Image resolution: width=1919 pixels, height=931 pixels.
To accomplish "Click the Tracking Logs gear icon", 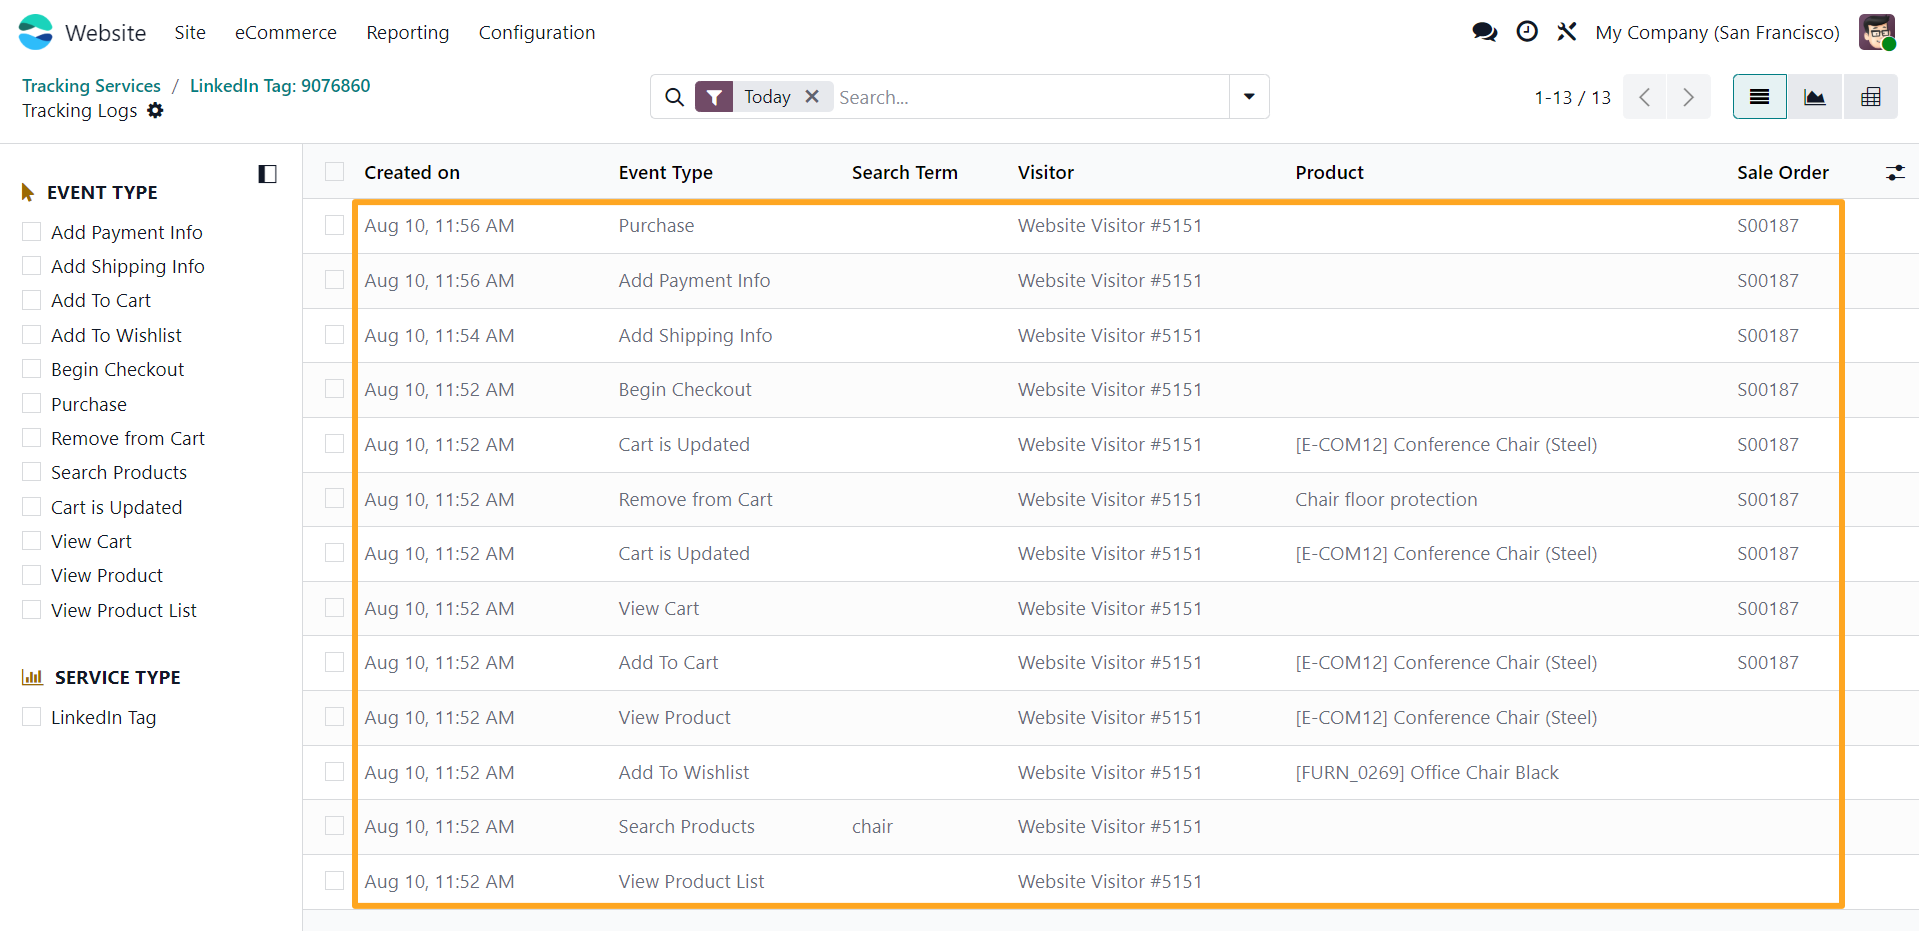I will (x=155, y=110).
